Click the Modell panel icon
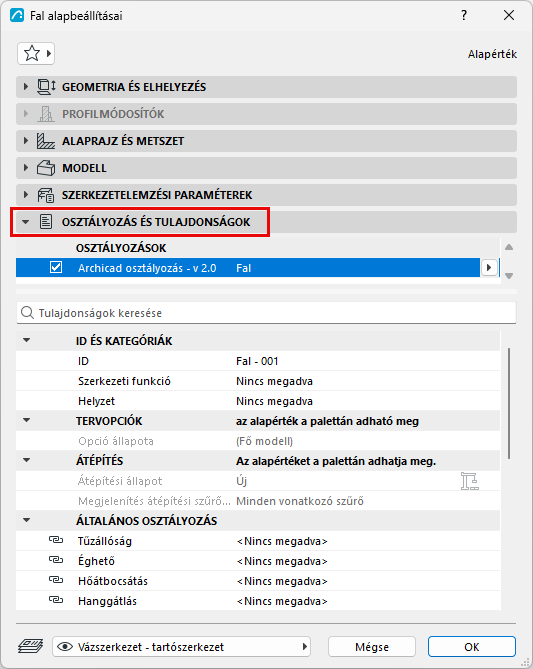The width and height of the screenshot is (533, 669). [x=46, y=168]
